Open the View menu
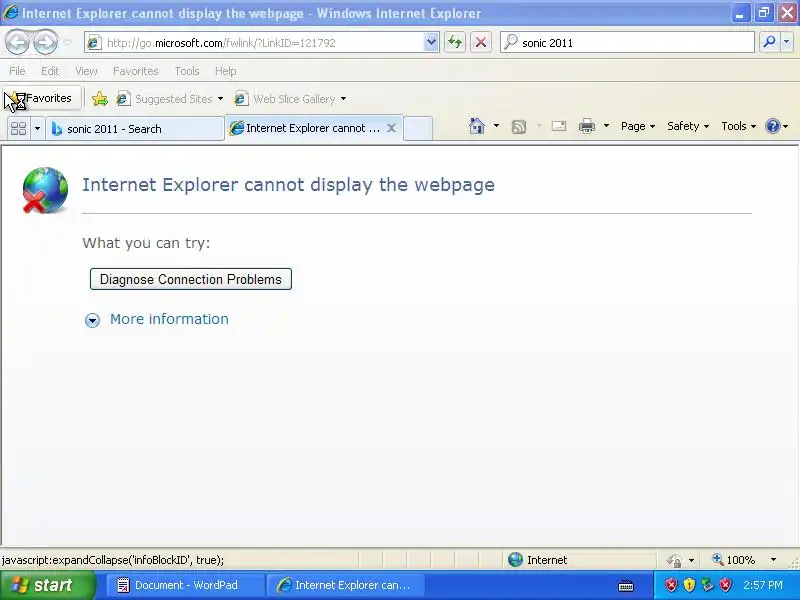800x600 pixels. (x=86, y=71)
